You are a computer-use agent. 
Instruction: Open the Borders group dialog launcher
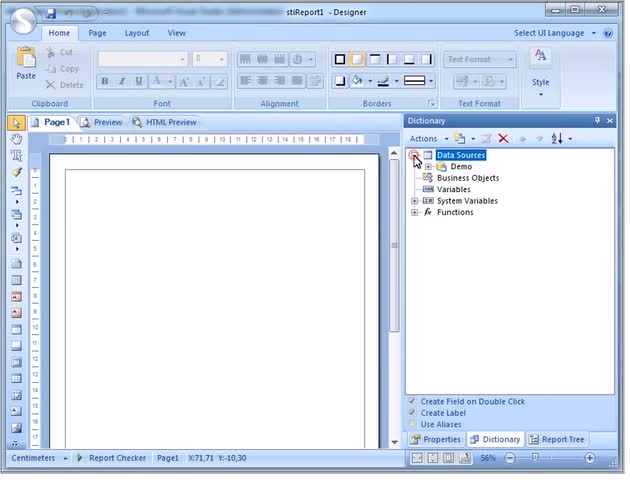pyautogui.click(x=432, y=104)
